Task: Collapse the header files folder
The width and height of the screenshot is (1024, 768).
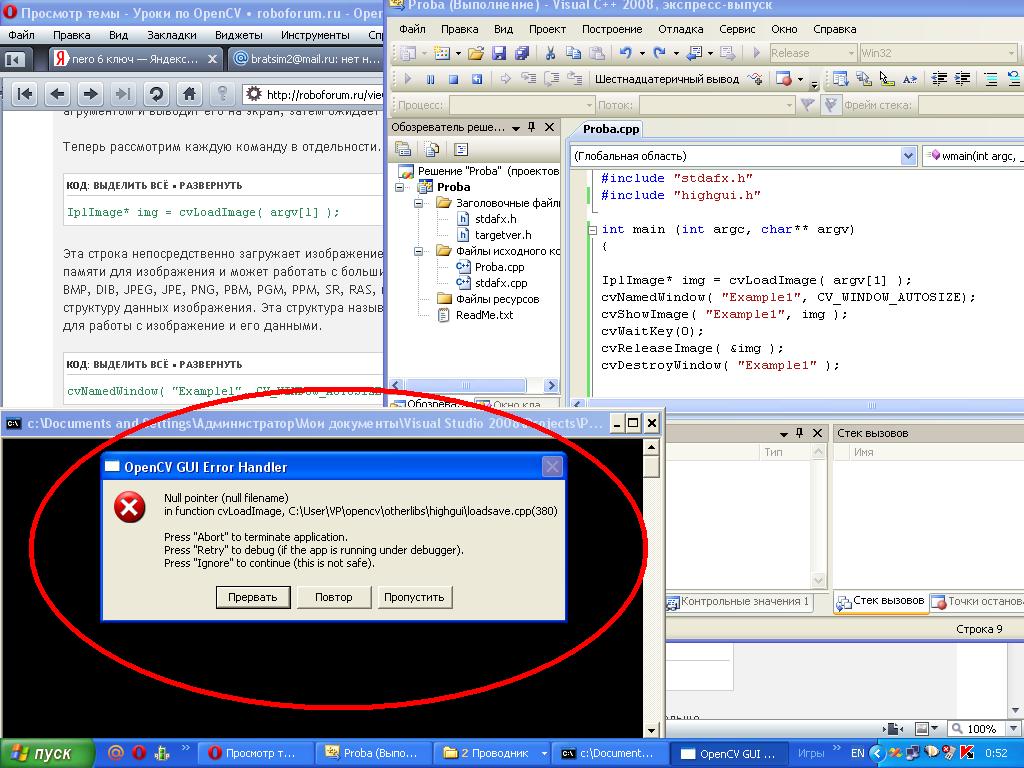Action: pyautogui.click(x=420, y=203)
